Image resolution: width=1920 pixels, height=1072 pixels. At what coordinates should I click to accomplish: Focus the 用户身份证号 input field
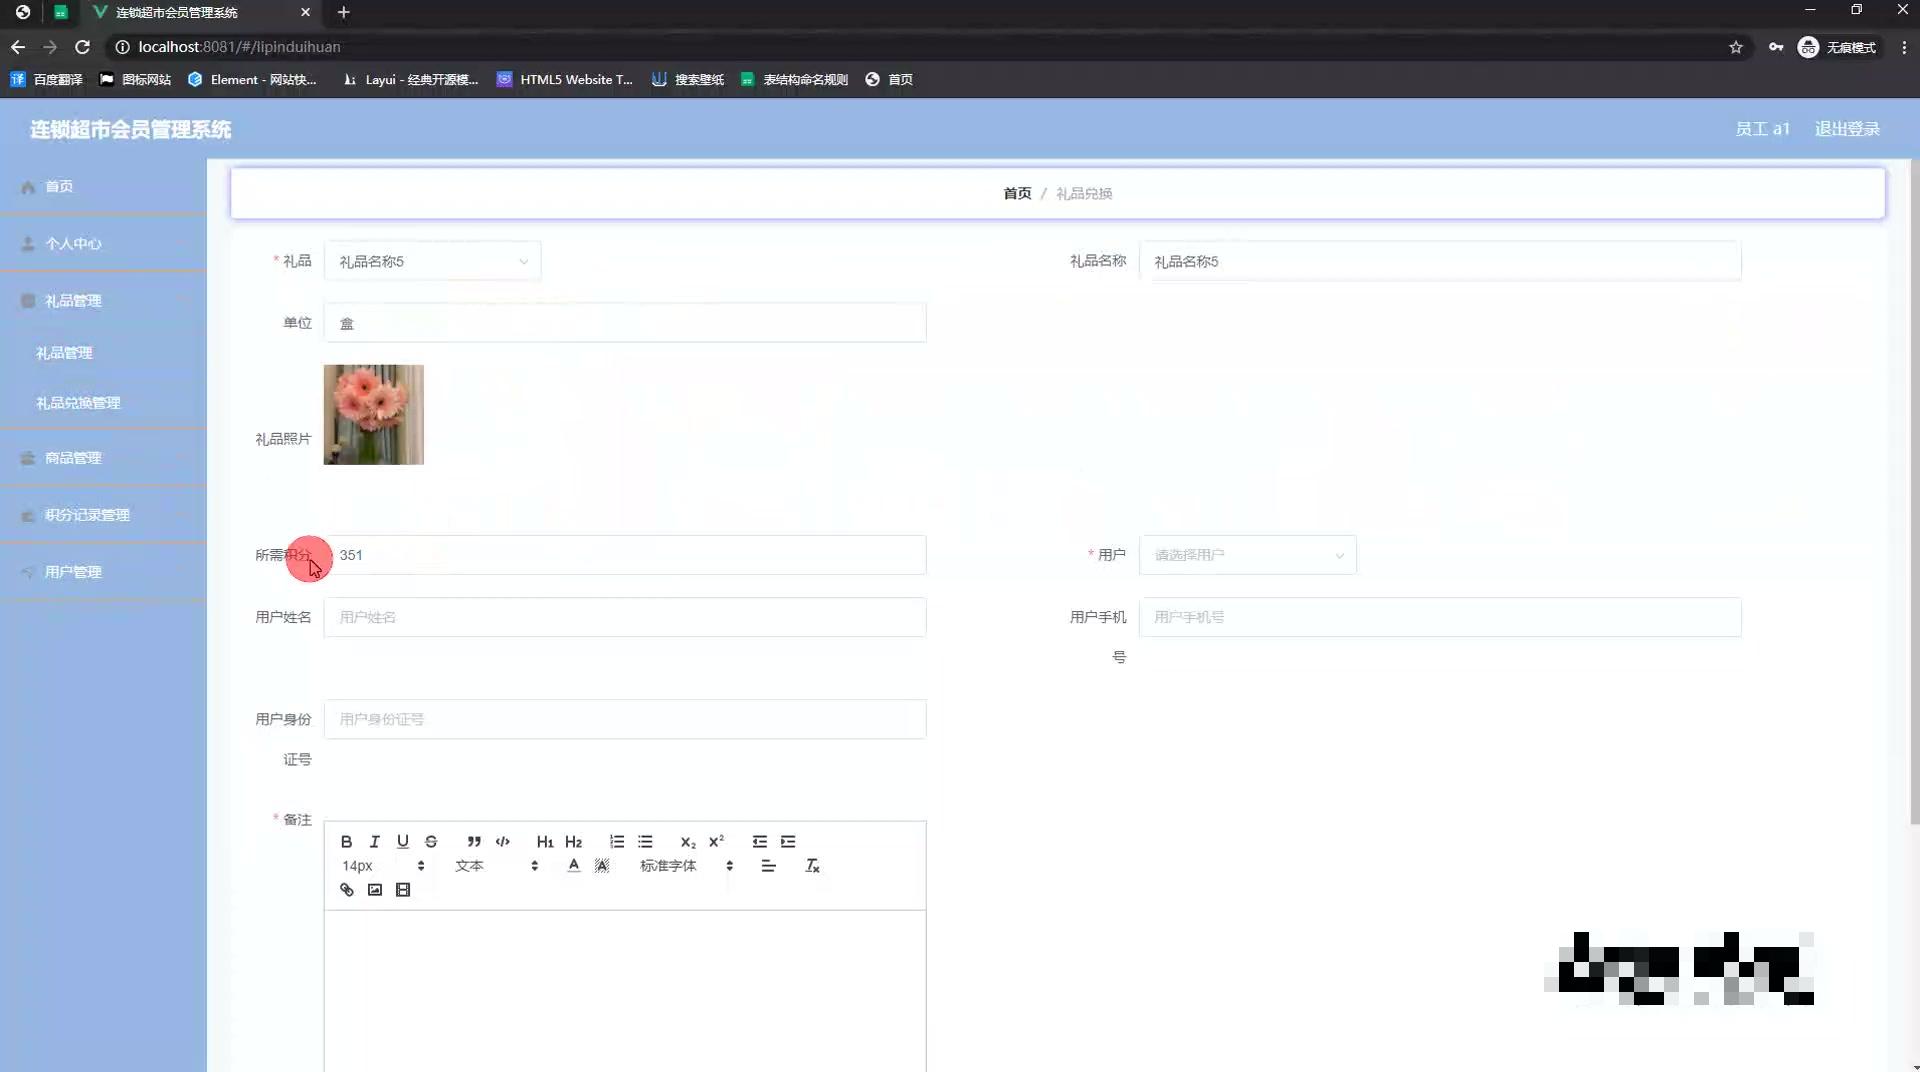coord(625,719)
